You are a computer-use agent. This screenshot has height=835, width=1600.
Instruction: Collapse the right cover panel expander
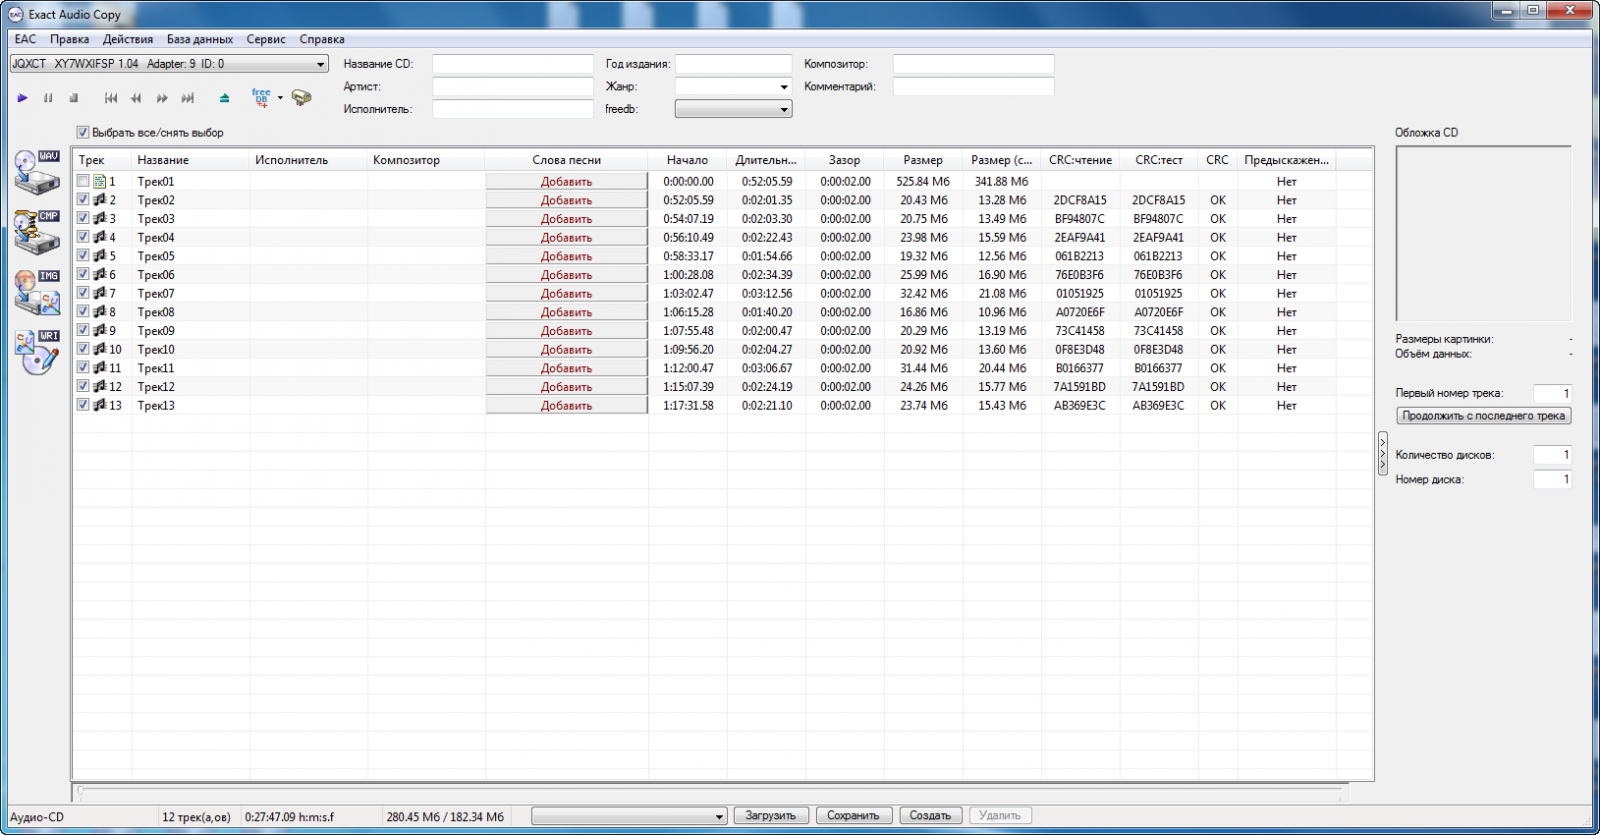click(1383, 453)
